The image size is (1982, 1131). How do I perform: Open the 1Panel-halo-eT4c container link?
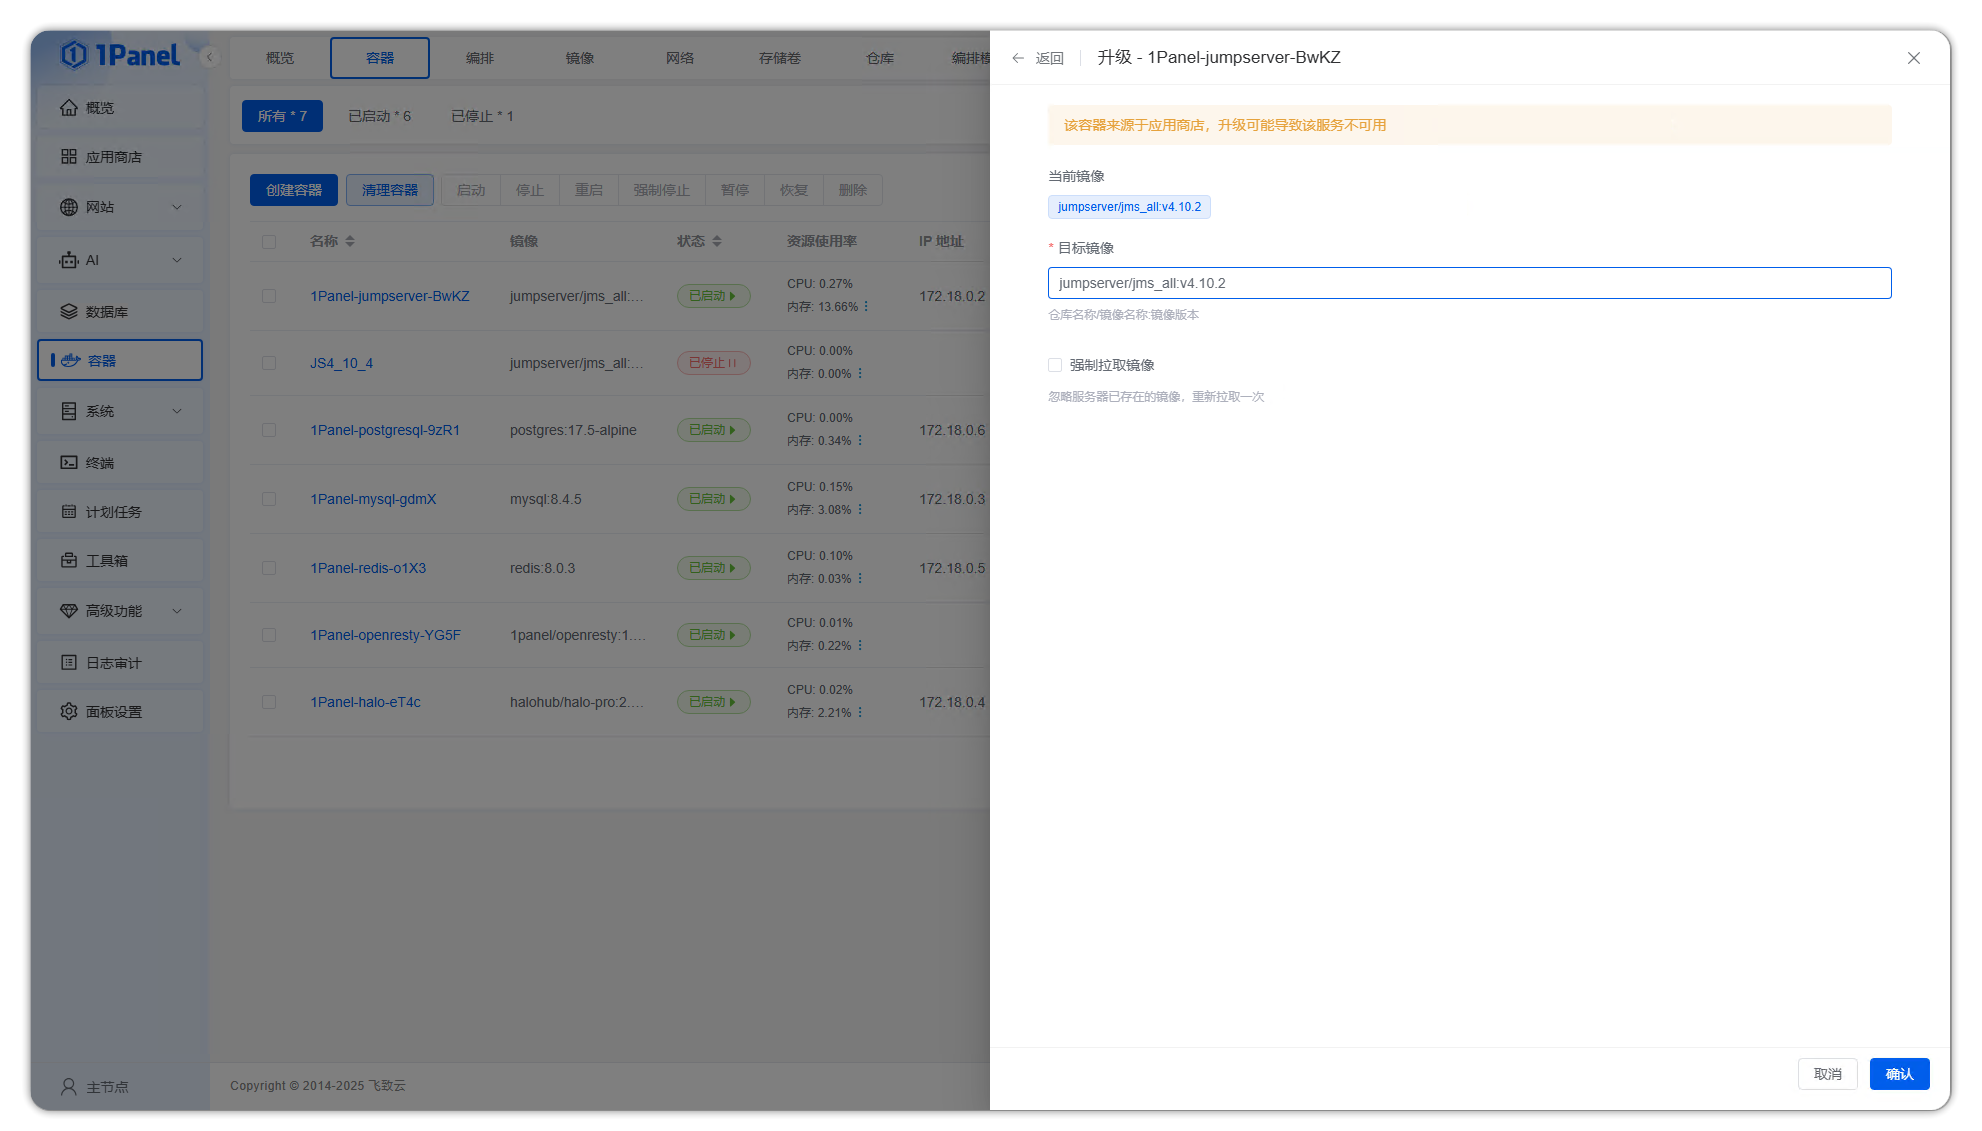(x=365, y=702)
